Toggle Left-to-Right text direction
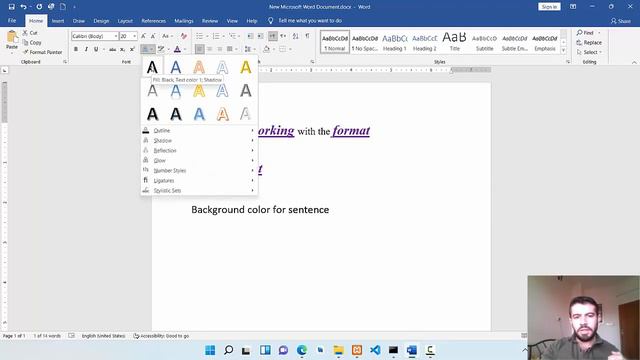640x360 pixels. click(x=273, y=36)
